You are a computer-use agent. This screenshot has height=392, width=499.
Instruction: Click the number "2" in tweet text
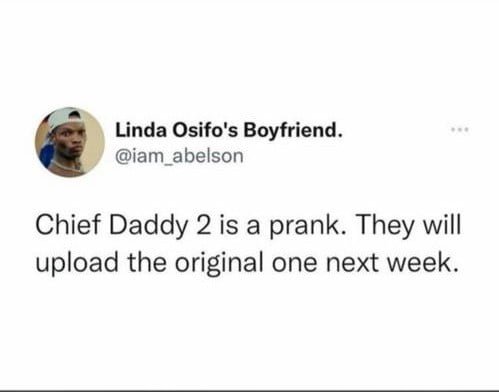[x=204, y=225]
